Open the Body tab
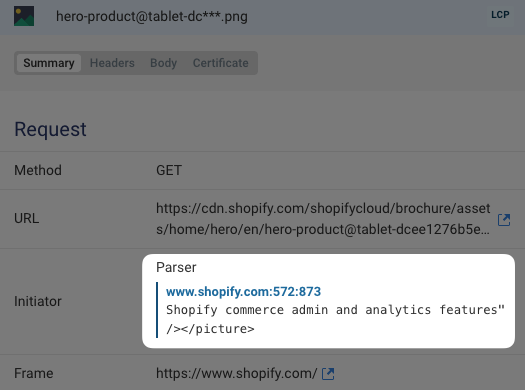 coord(163,63)
